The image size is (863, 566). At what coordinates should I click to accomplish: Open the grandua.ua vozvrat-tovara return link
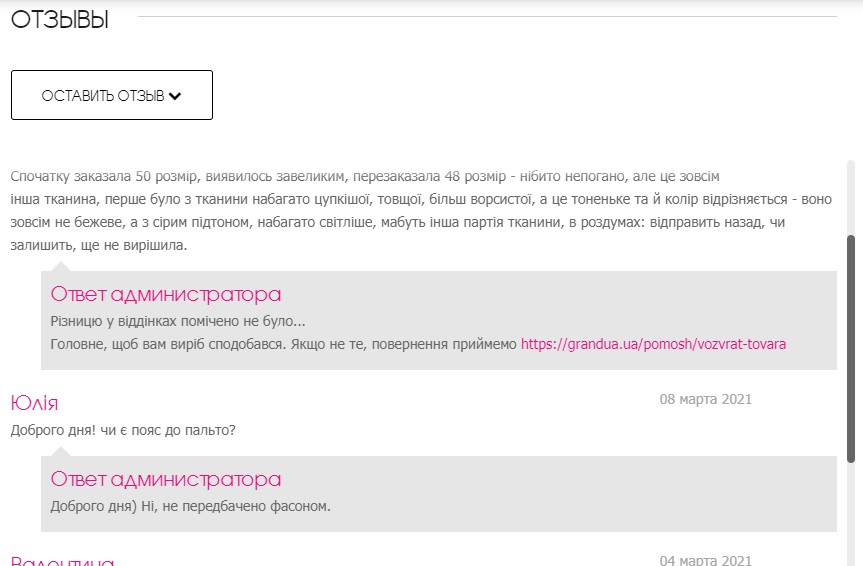point(653,344)
